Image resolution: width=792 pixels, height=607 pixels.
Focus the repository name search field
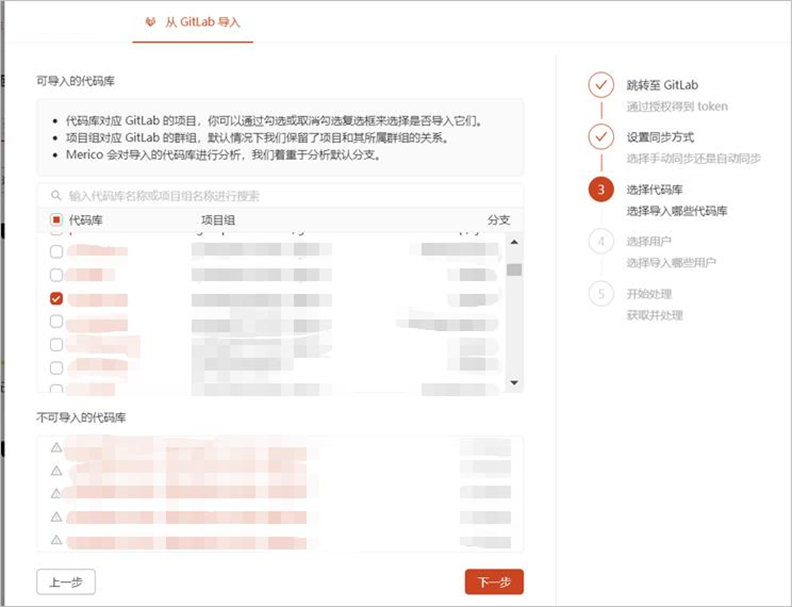(x=280, y=195)
